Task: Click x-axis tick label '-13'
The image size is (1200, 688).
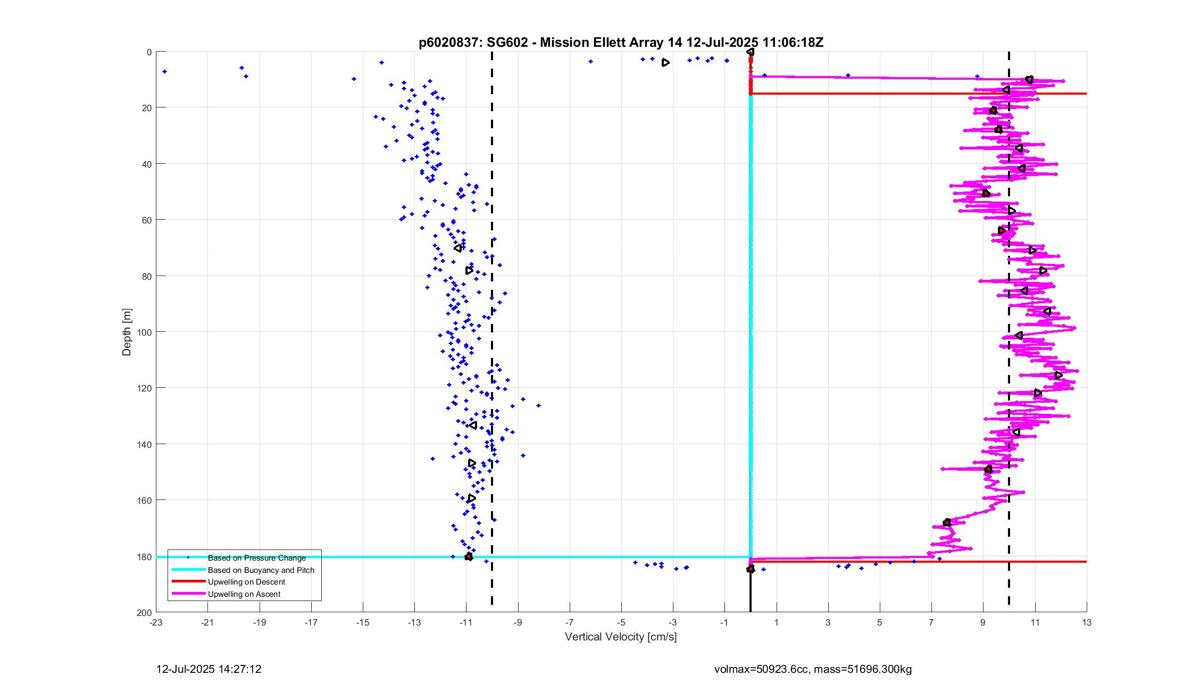Action: coord(414,623)
